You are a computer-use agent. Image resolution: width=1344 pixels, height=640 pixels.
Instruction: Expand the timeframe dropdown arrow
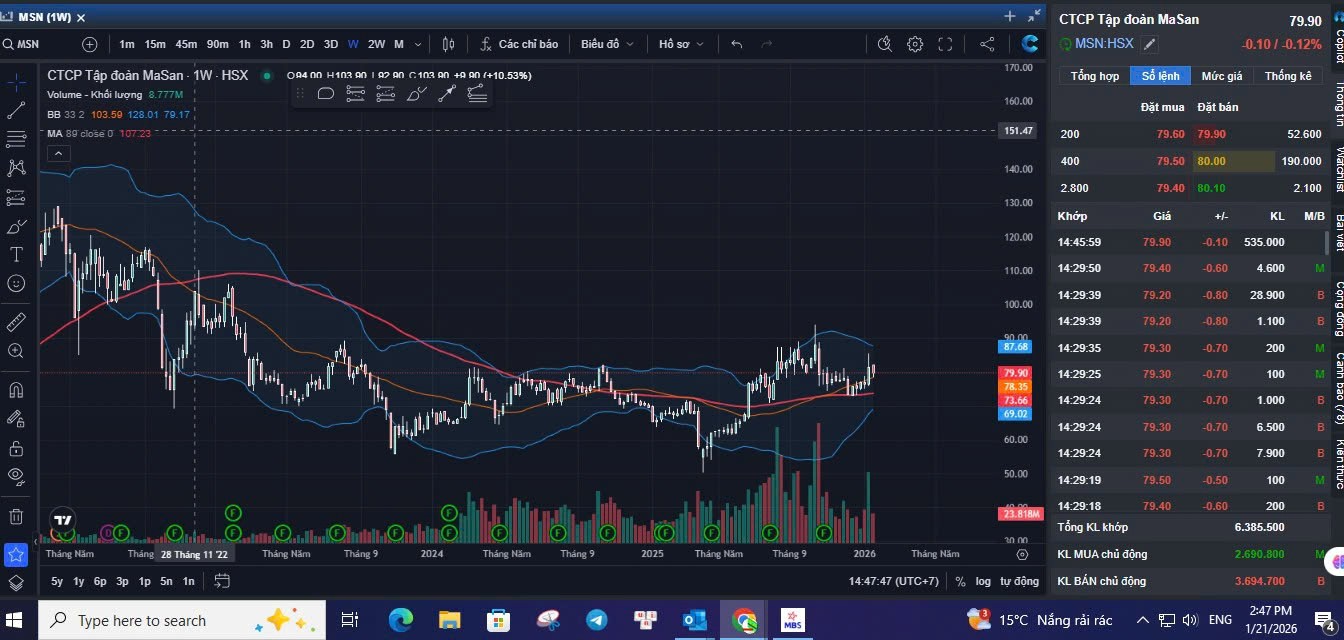(x=418, y=44)
